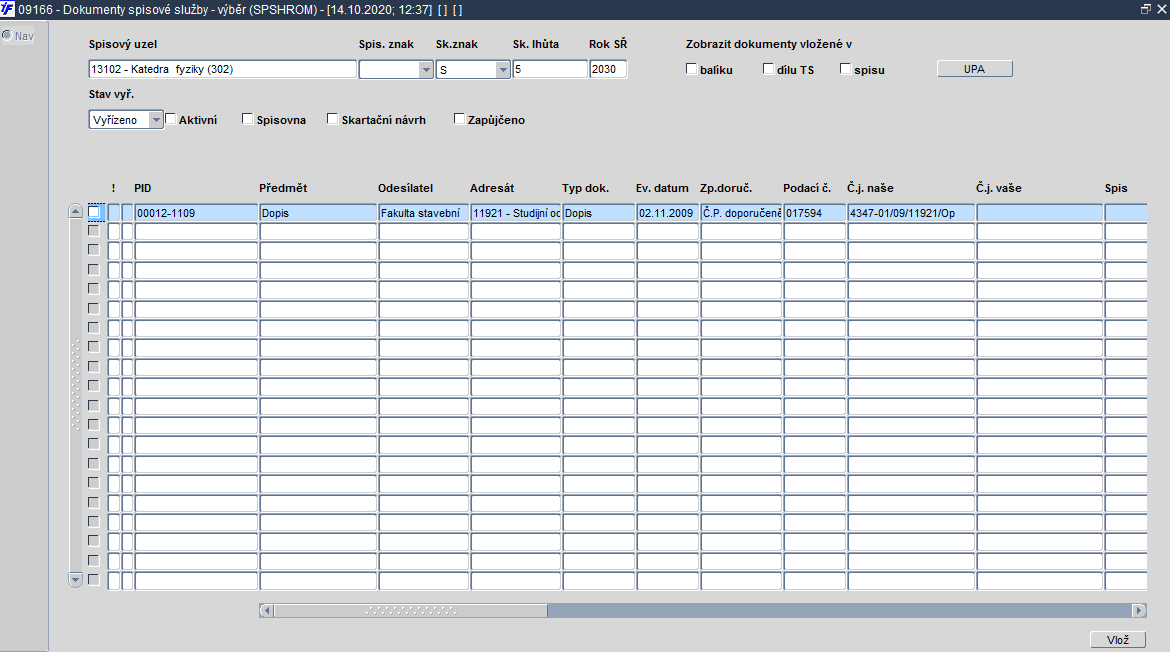
Task: Click the UPA button
Action: (975, 69)
